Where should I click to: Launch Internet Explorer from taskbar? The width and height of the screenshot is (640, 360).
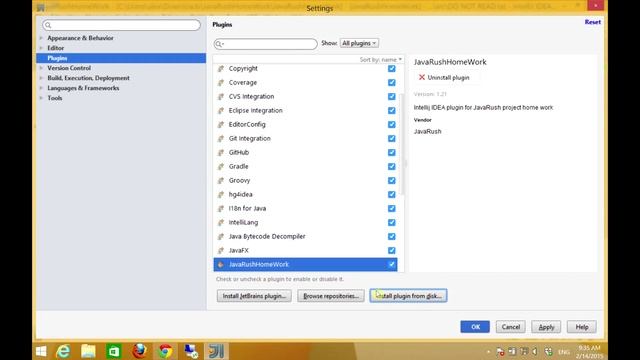pyautogui.click(x=63, y=351)
